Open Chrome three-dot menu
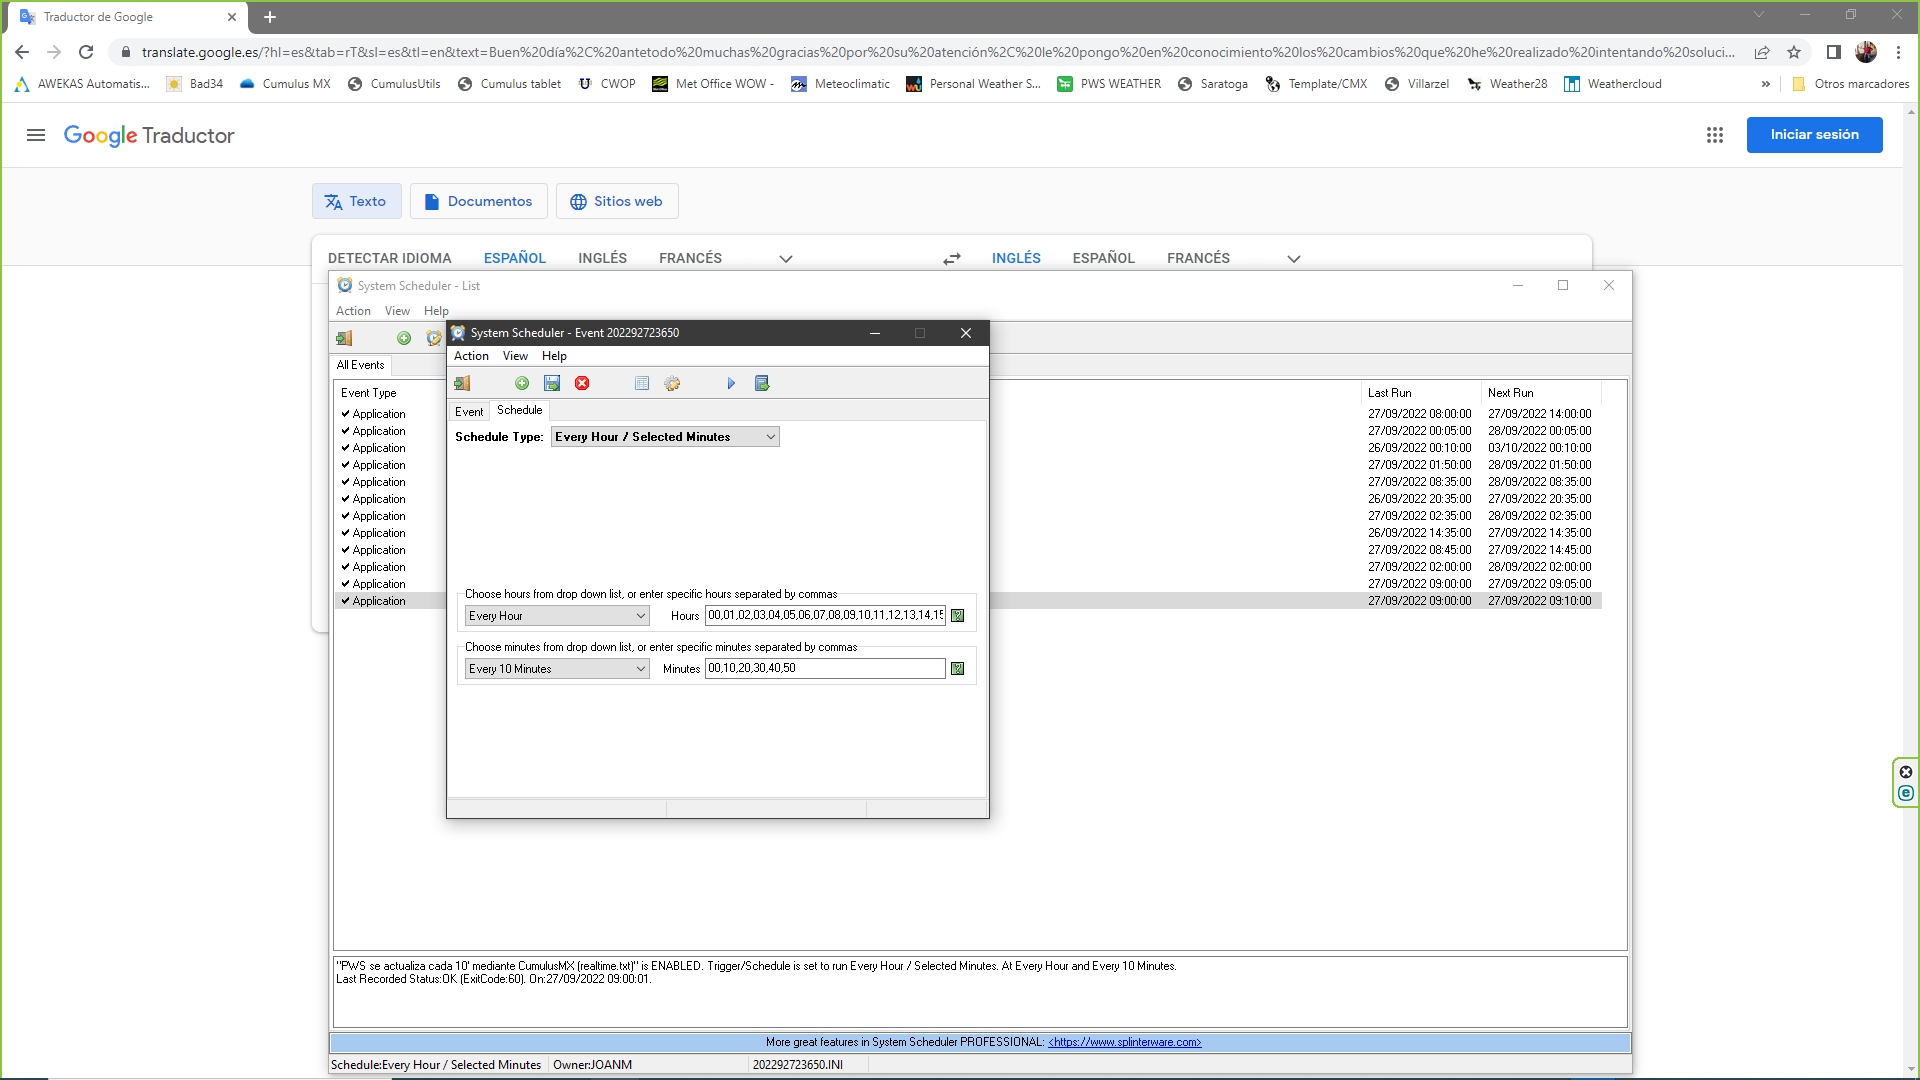Image resolution: width=1920 pixels, height=1080 pixels. point(1898,52)
